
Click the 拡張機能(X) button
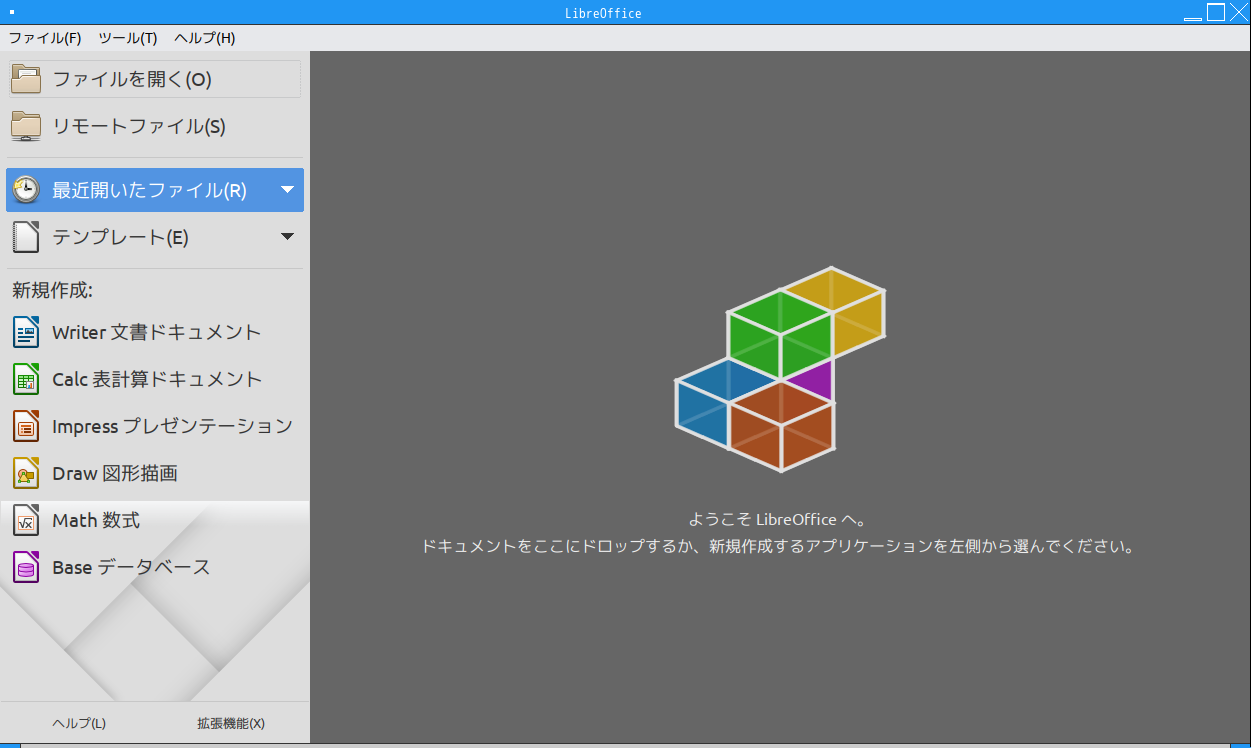click(x=231, y=723)
